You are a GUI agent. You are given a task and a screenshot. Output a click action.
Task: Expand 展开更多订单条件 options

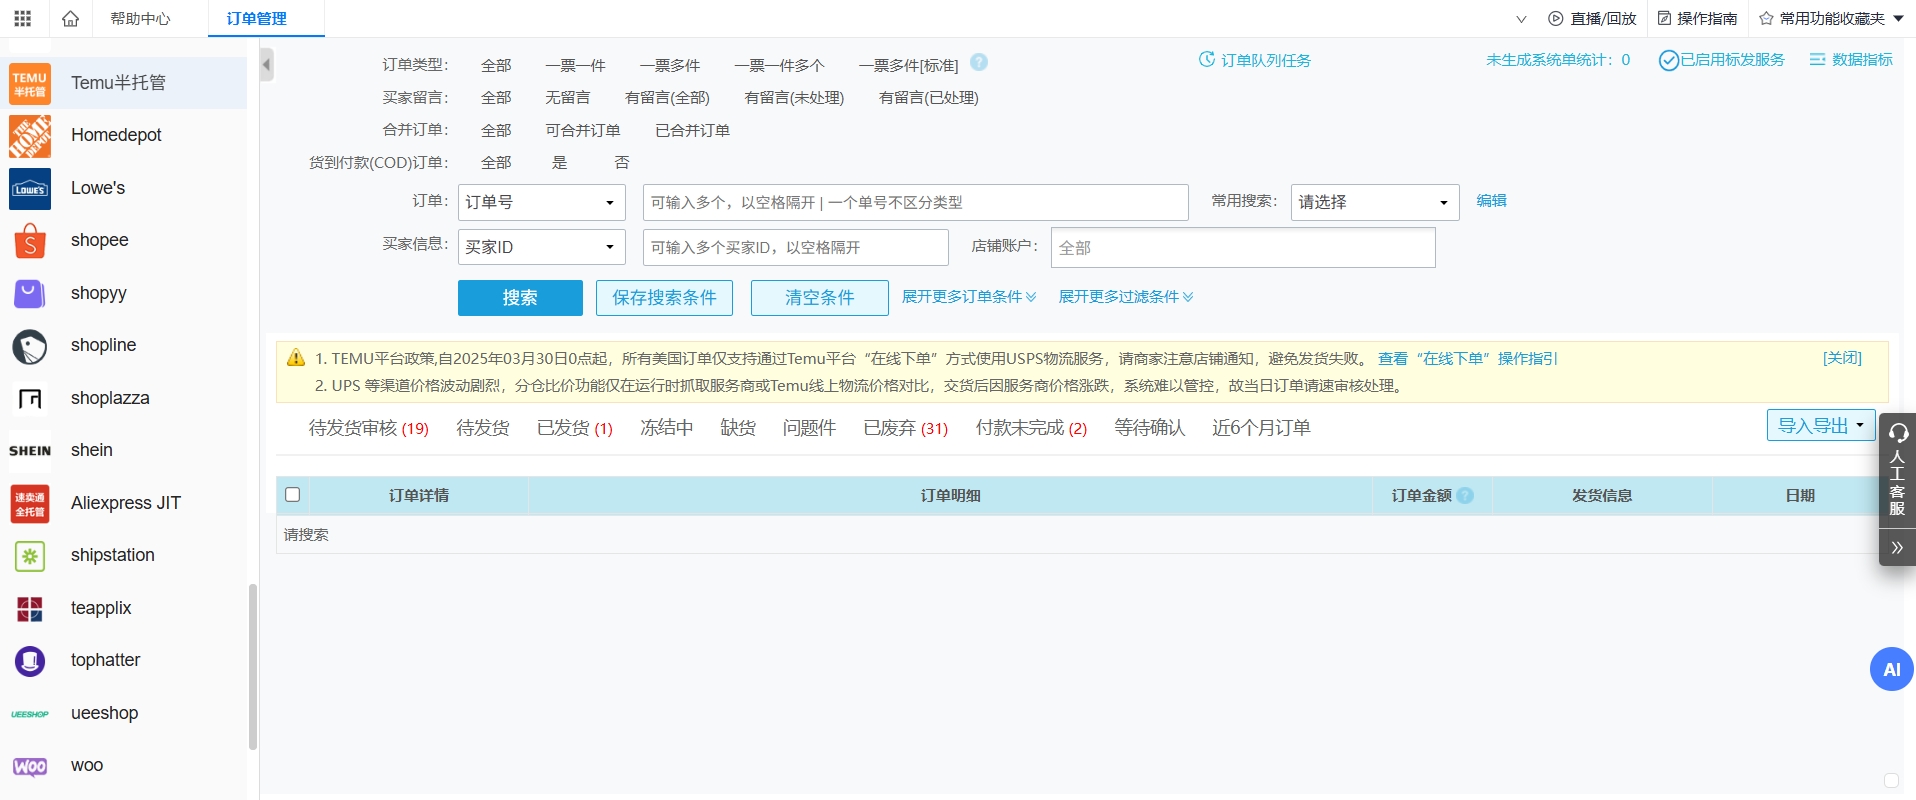point(968,297)
